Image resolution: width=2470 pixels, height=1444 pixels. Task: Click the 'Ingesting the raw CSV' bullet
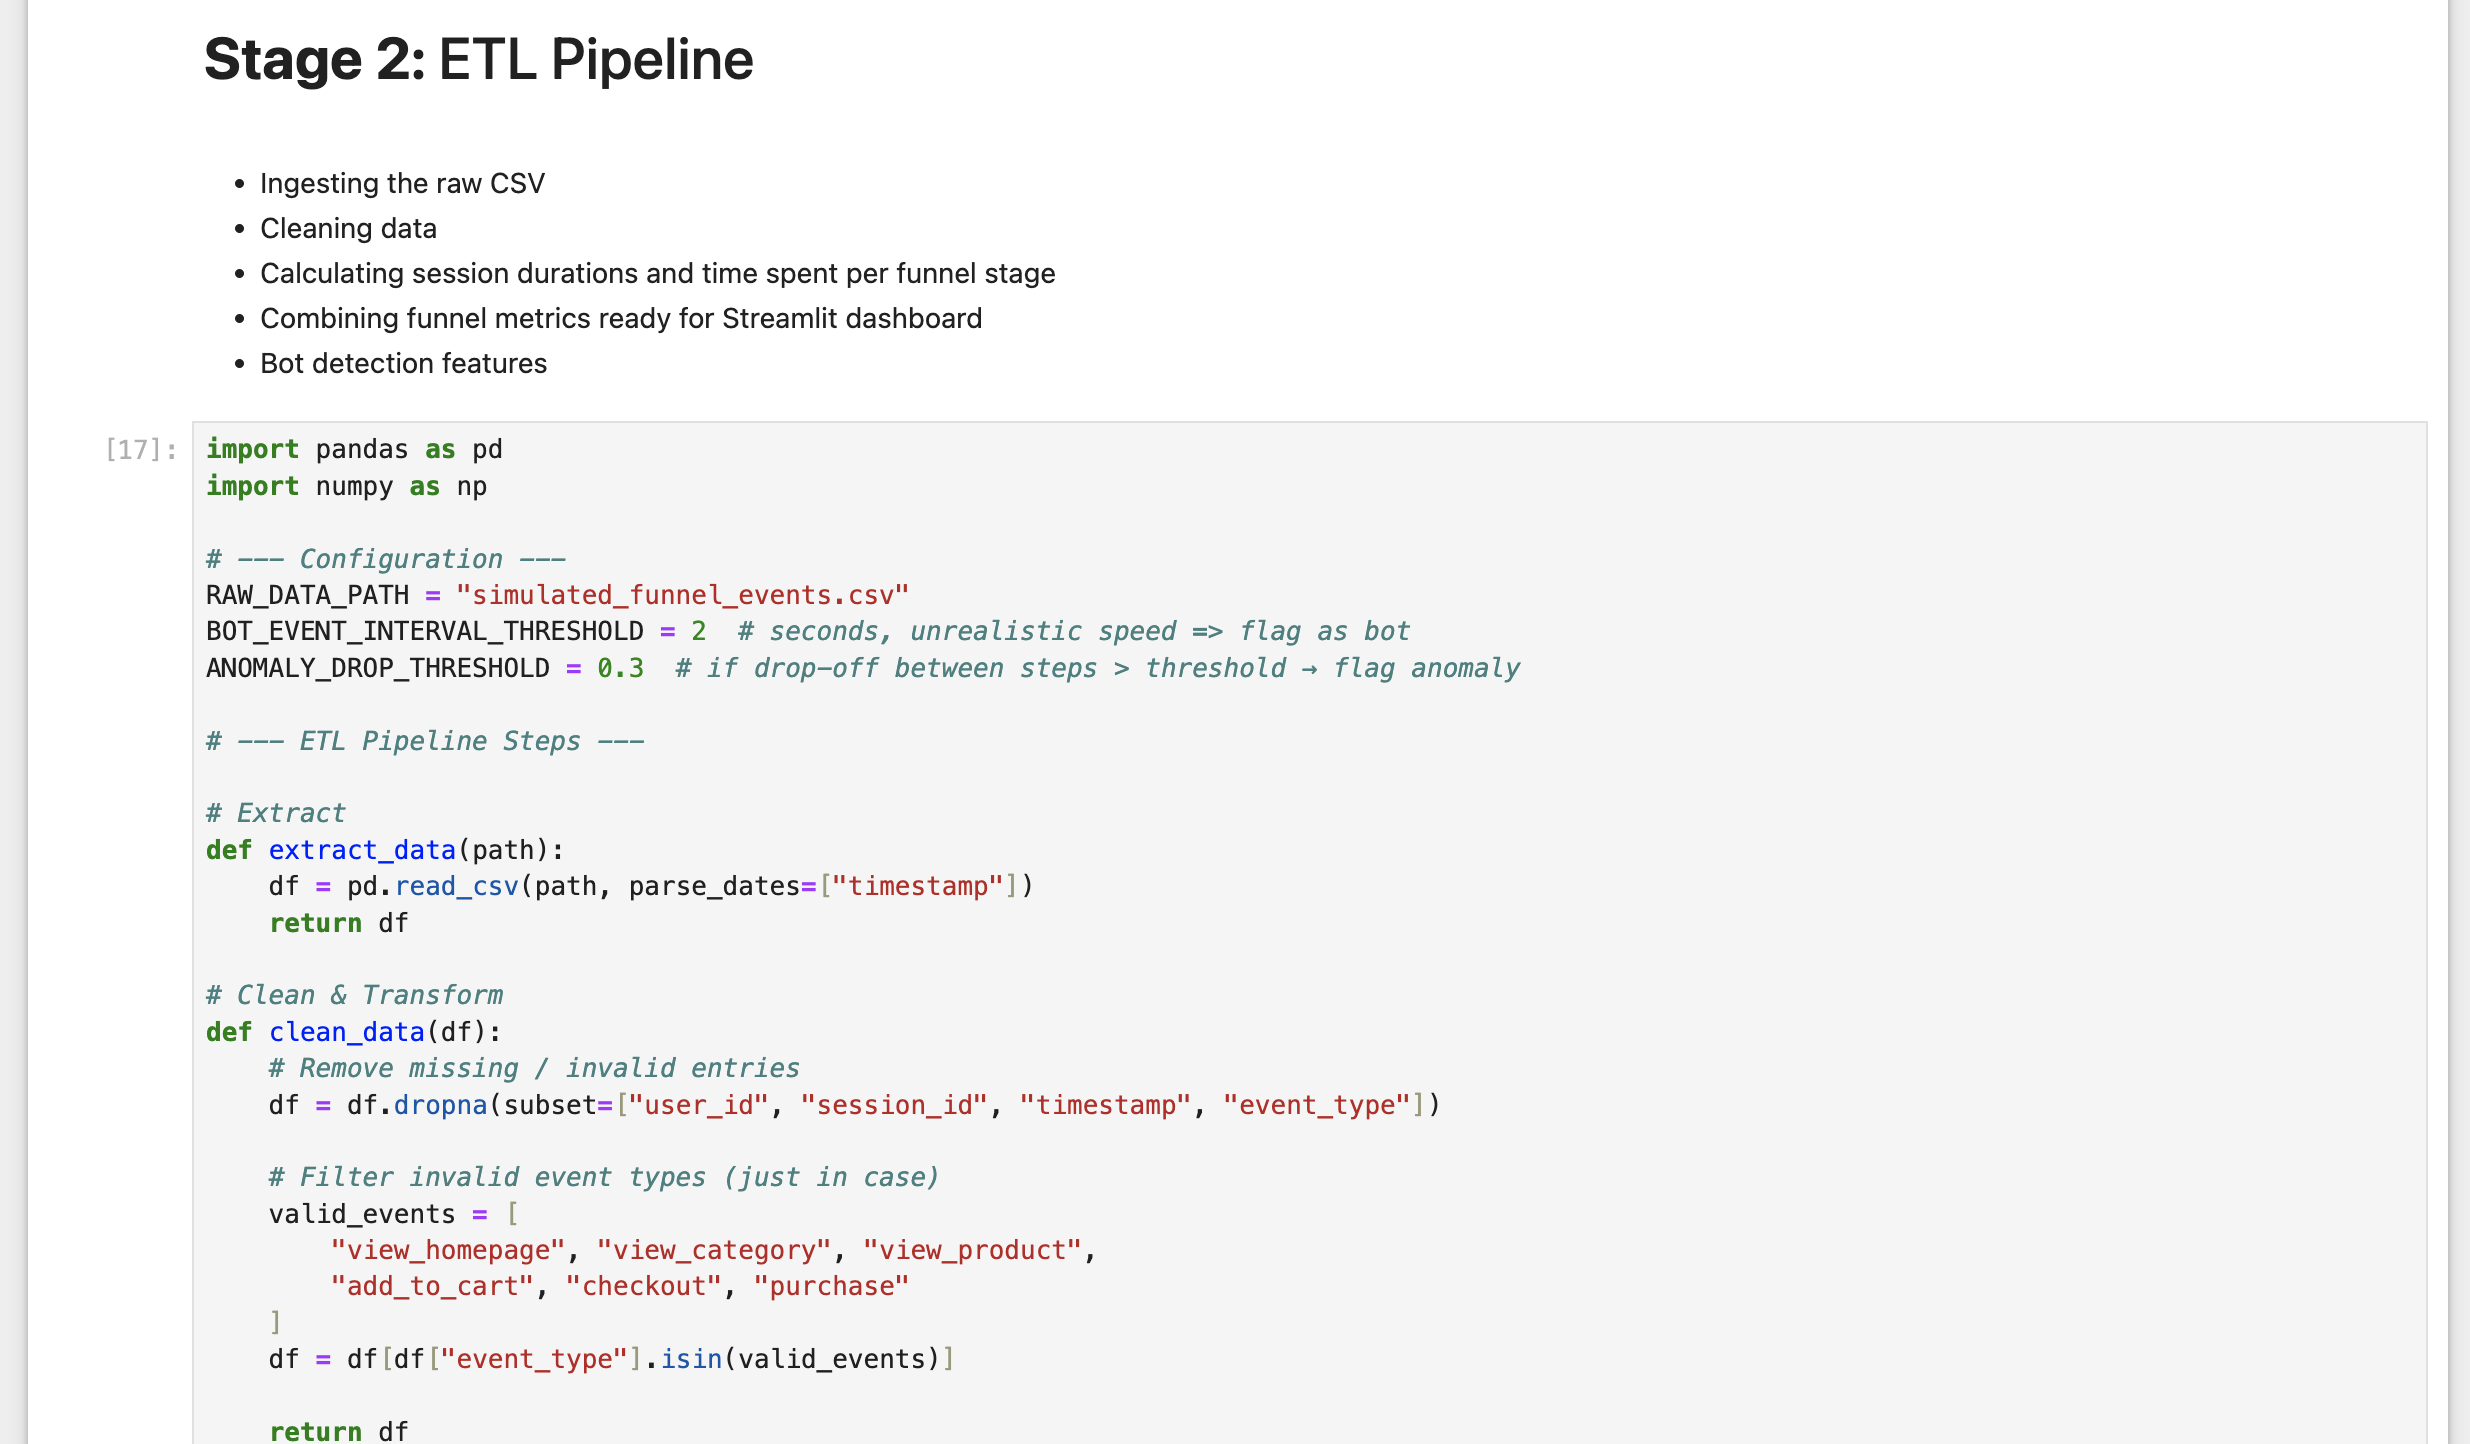(x=402, y=184)
